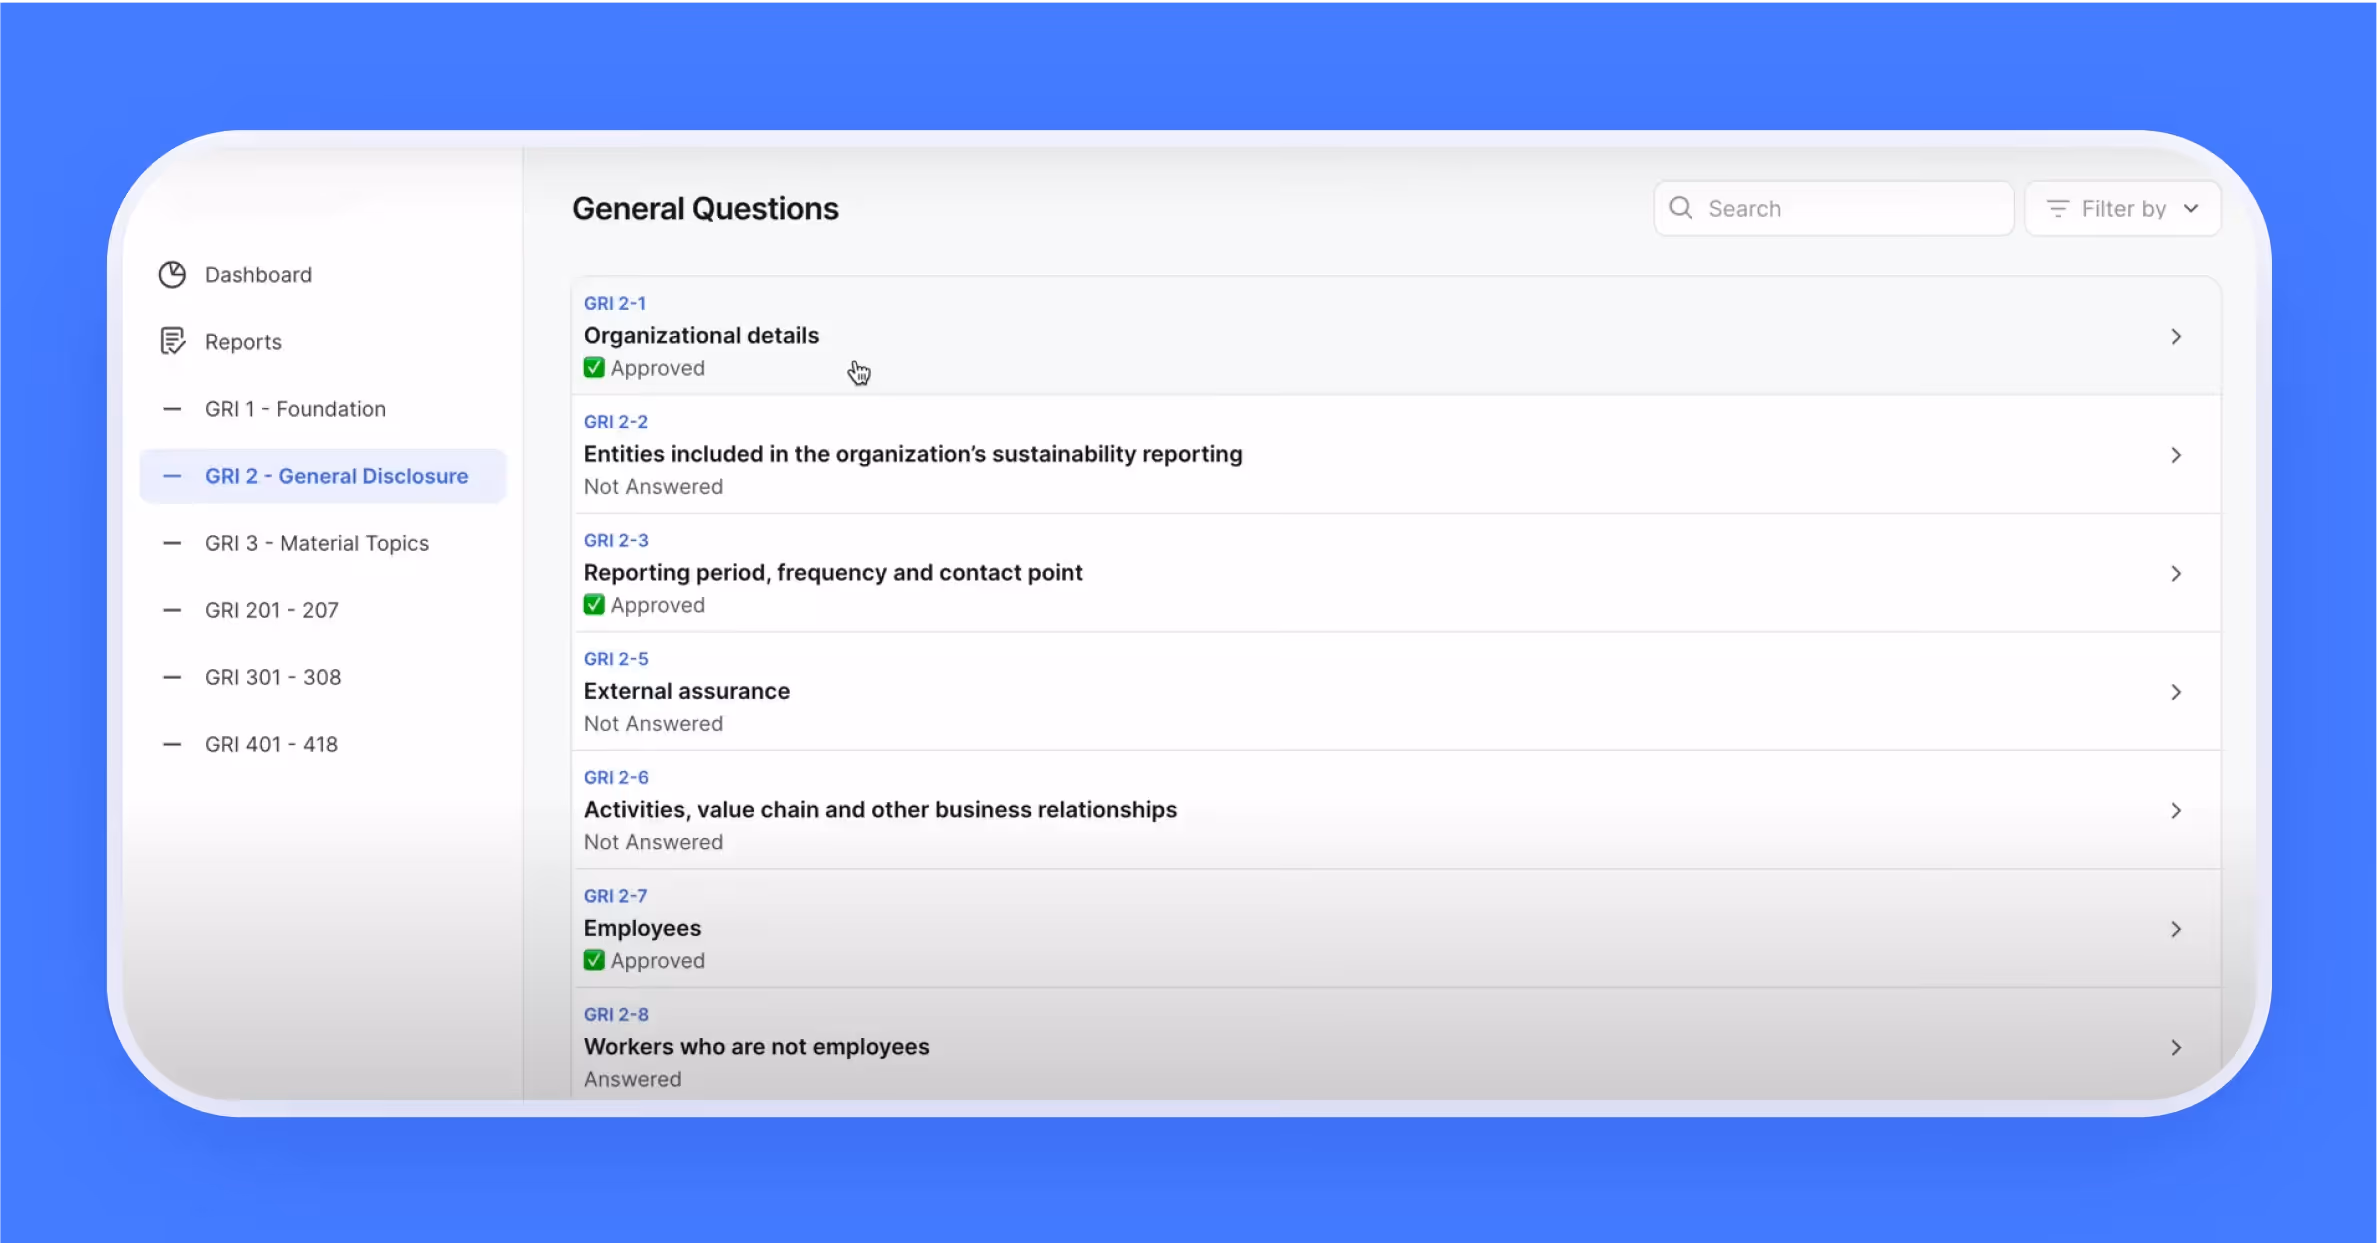Open the GRI 2-6 link

pos(616,777)
